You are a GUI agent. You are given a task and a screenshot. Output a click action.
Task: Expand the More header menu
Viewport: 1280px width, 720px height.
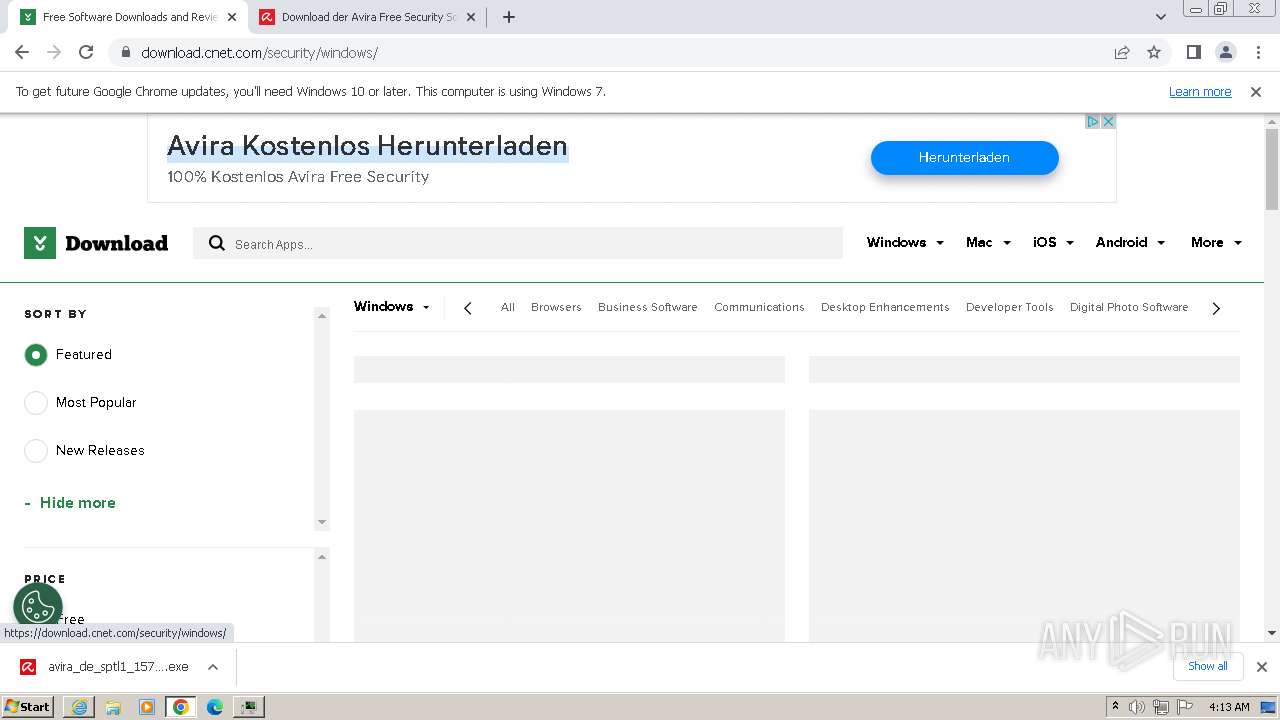(x=1216, y=242)
